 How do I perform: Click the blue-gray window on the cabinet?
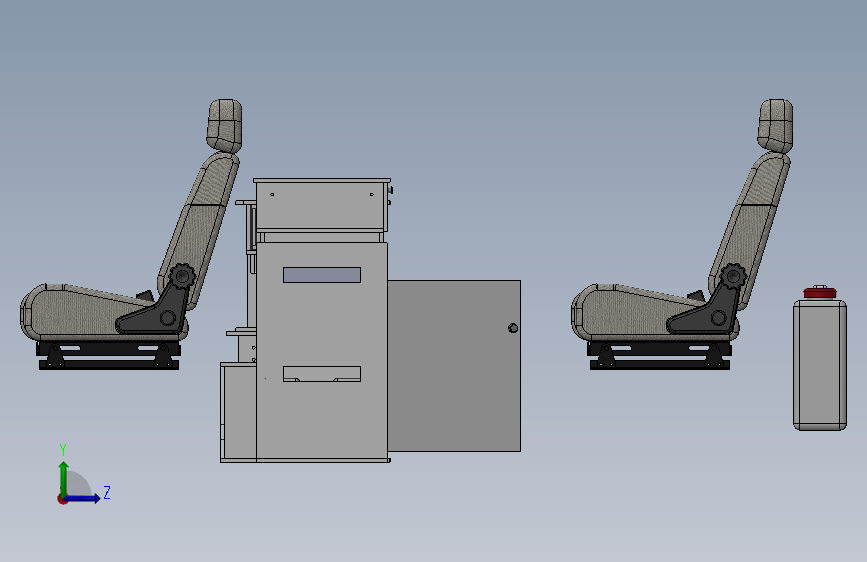pos(322,275)
